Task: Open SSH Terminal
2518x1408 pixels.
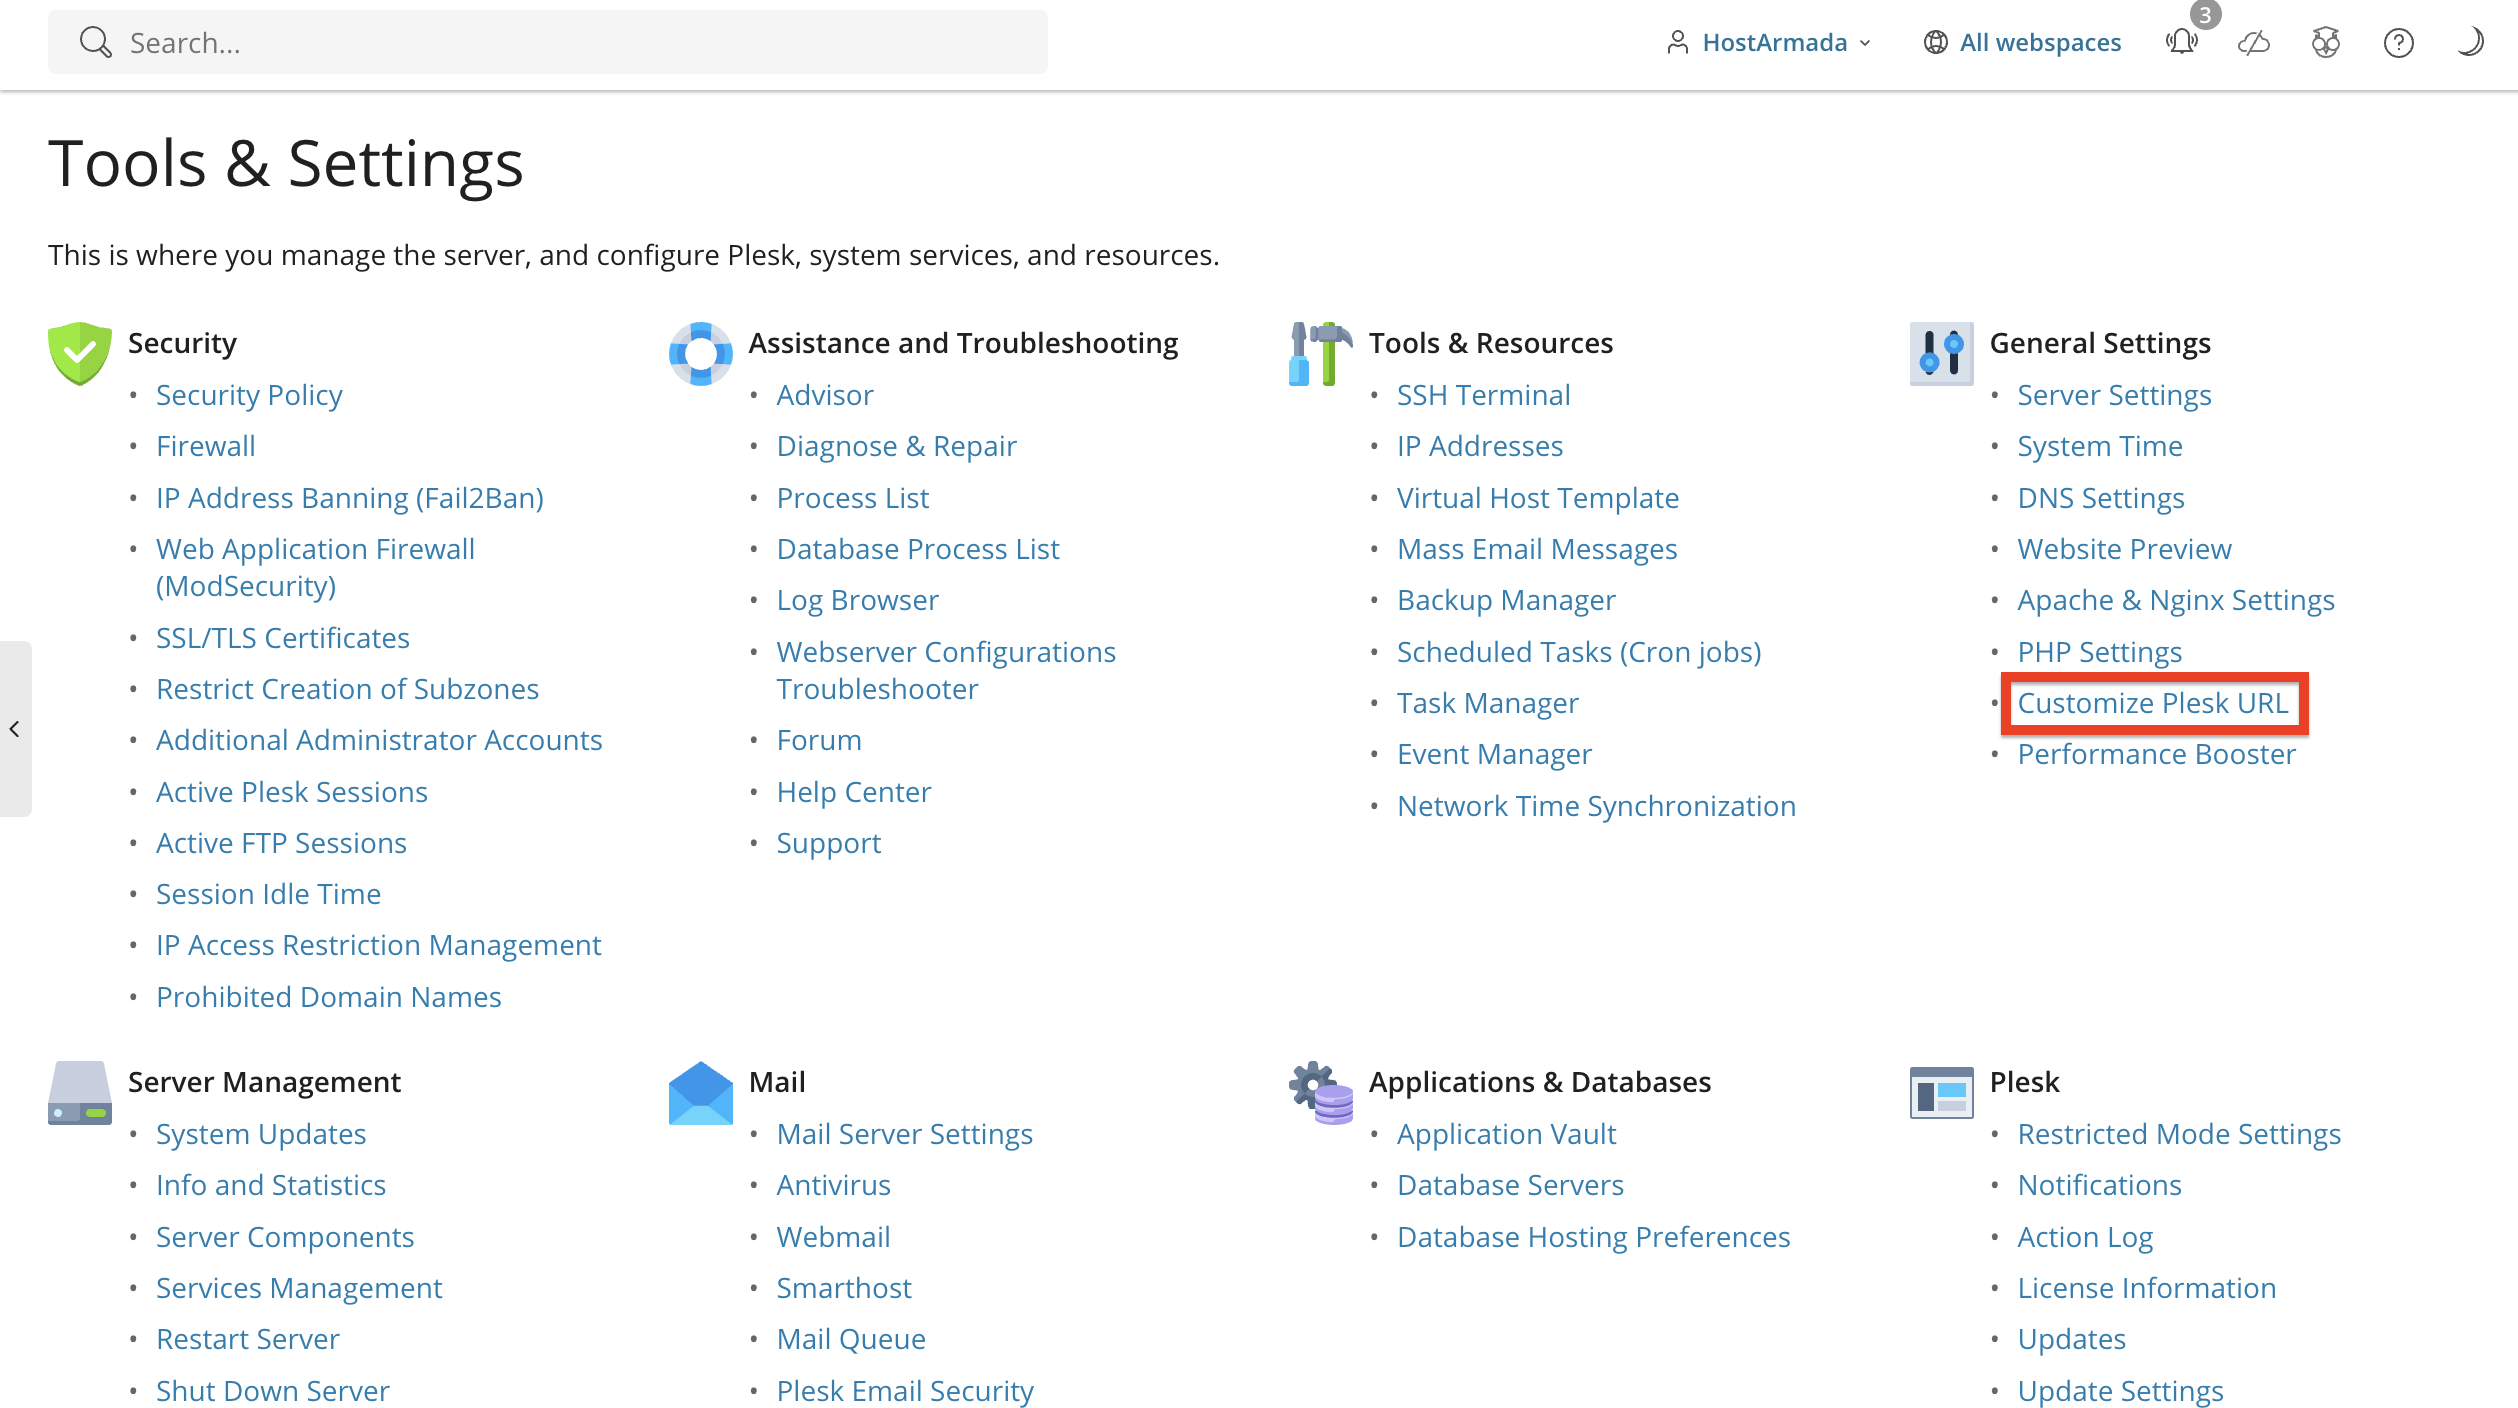Action: pos(1483,395)
